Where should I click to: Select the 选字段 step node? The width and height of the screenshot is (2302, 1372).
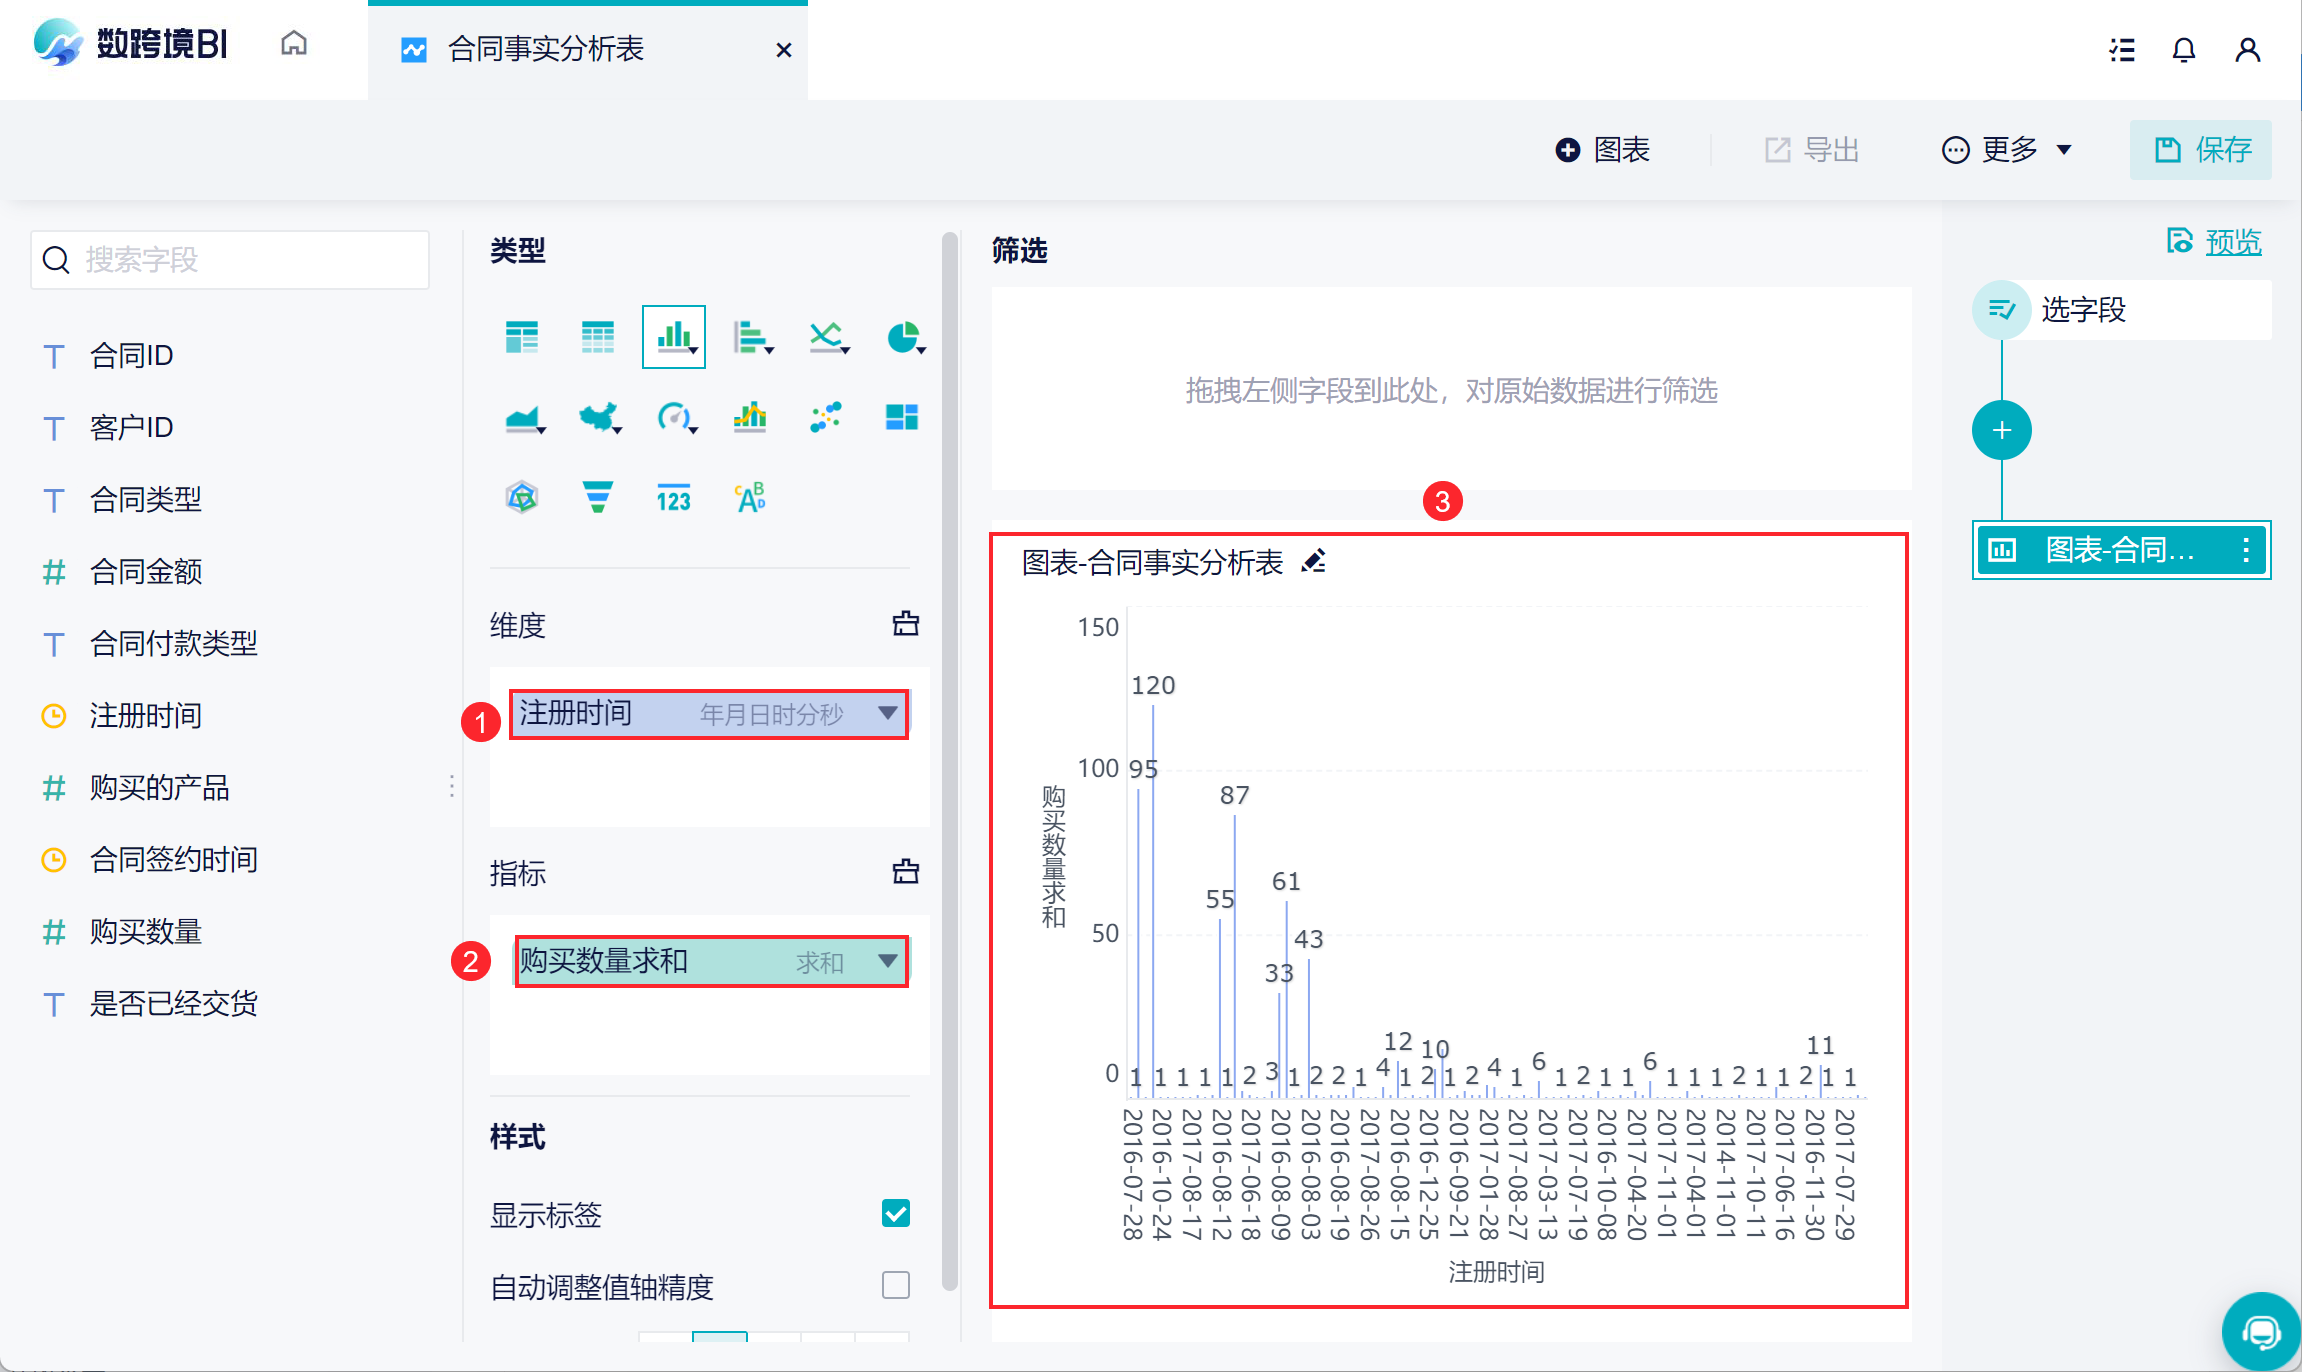point(2122,310)
